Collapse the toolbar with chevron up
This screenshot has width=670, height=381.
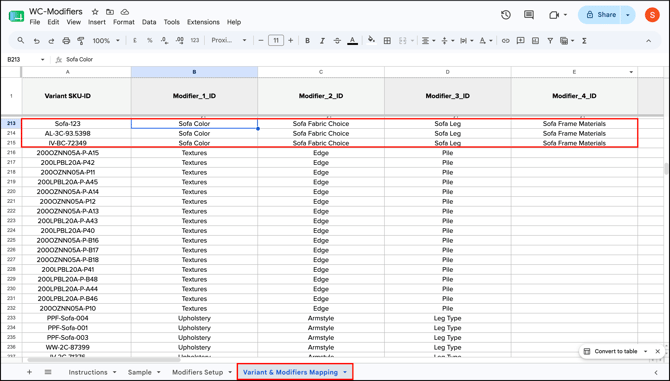pos(649,41)
